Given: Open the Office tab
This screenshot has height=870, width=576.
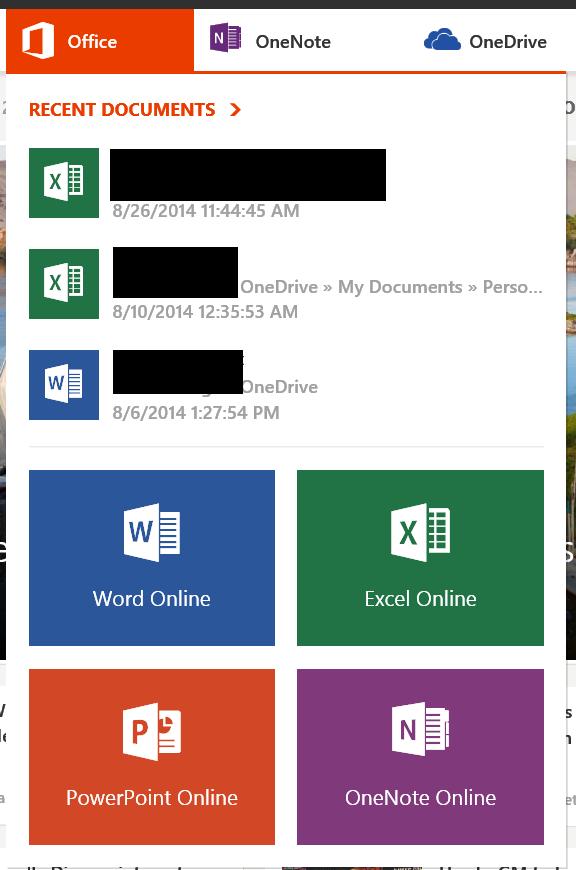Looking at the screenshot, I should [100, 41].
